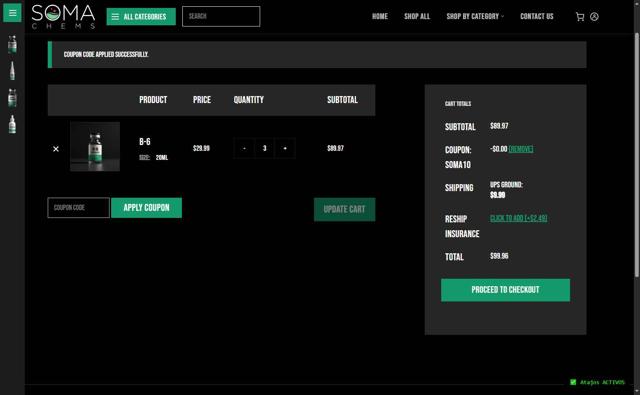
Task: Click the cart Total amount $99.96
Action: pyautogui.click(x=499, y=256)
